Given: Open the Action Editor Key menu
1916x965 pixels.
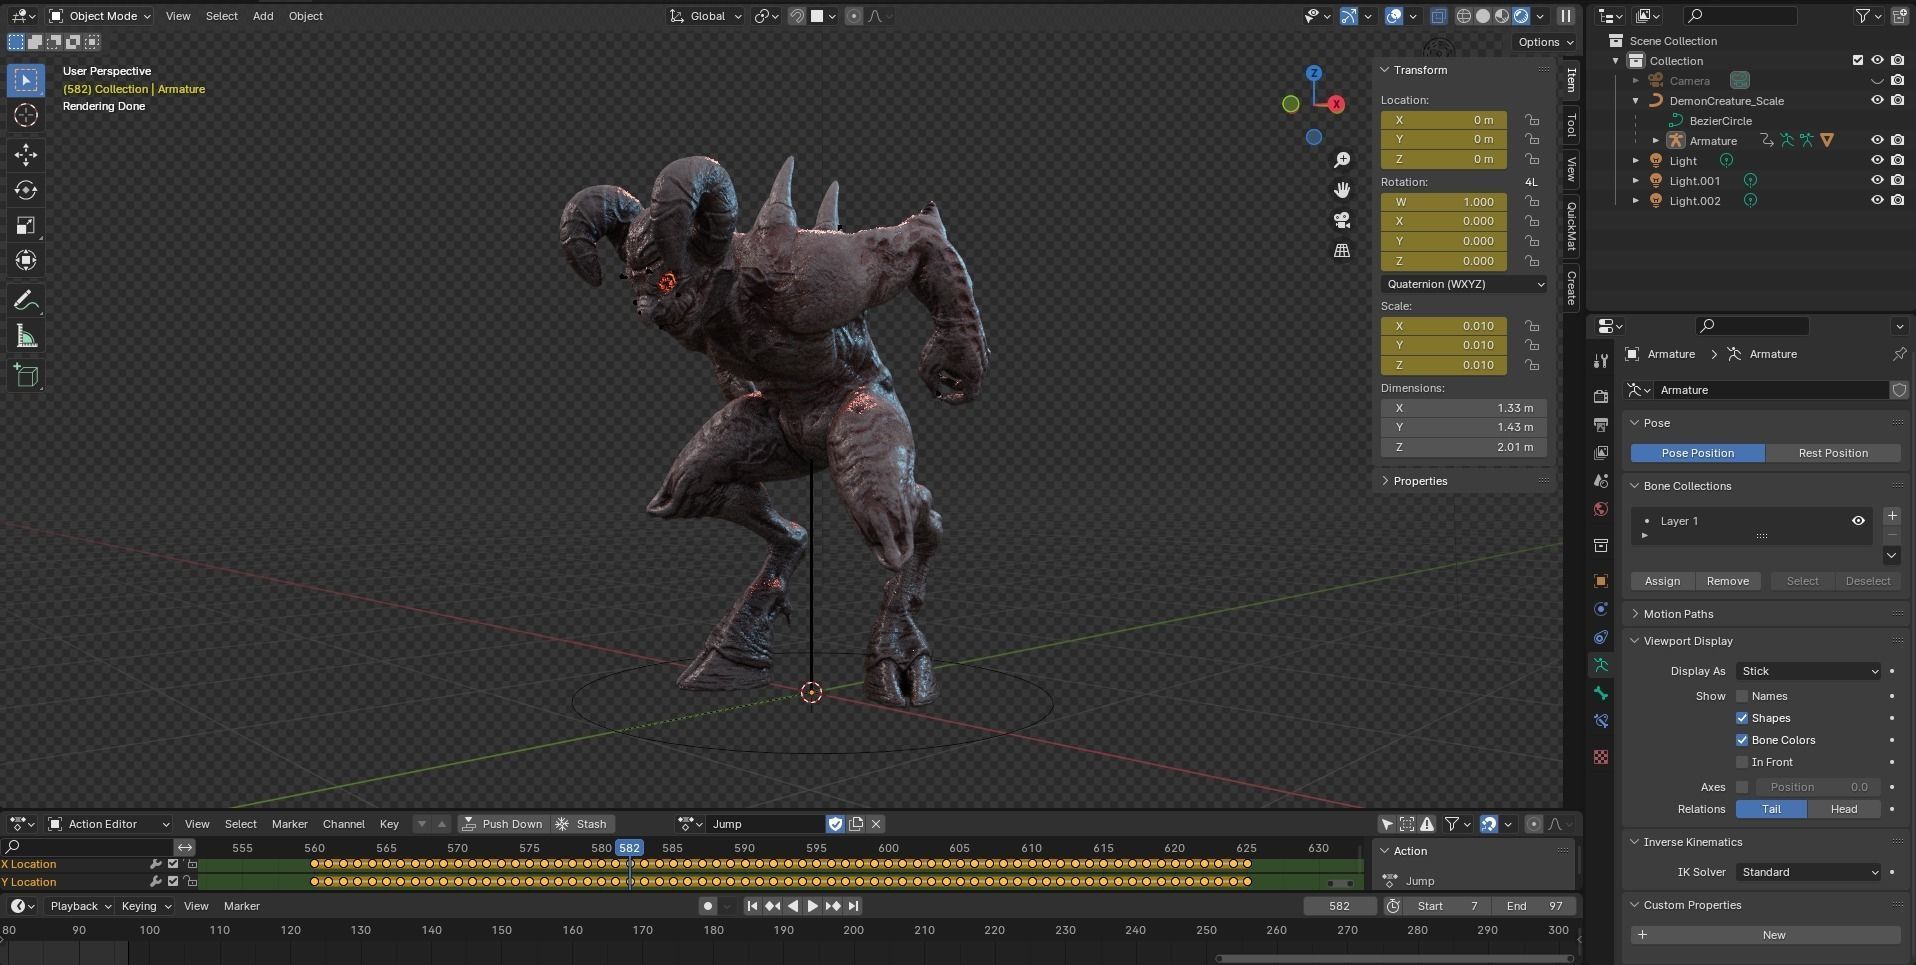Looking at the screenshot, I should click(x=389, y=824).
